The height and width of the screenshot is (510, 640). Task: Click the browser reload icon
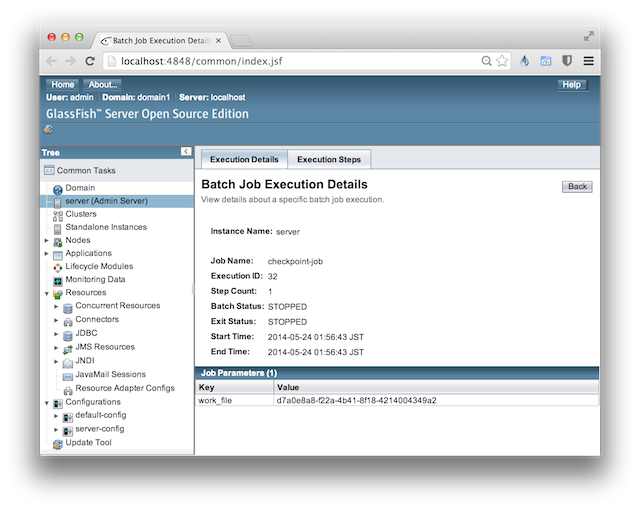click(90, 61)
